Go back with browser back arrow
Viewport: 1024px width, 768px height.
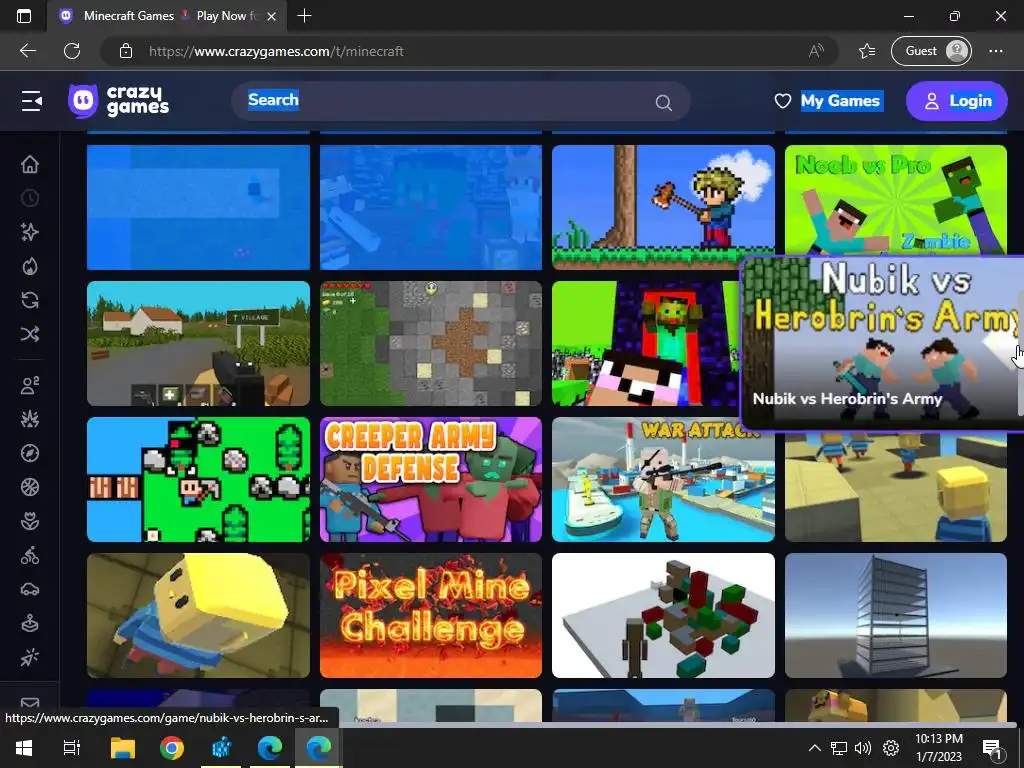coord(27,51)
